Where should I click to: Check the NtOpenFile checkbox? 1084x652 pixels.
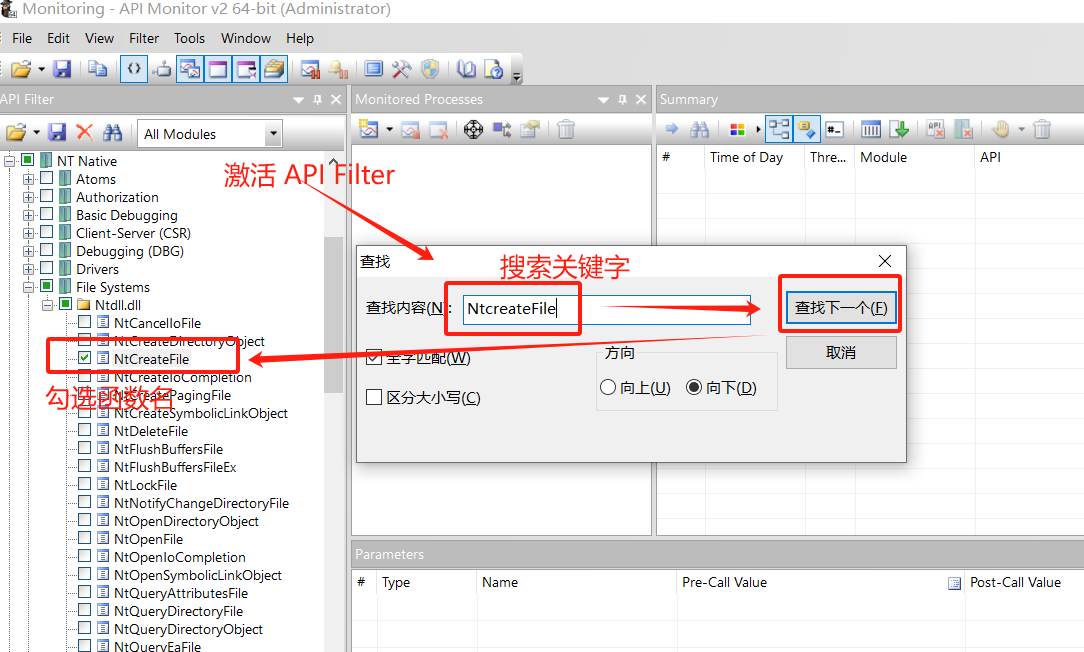point(84,537)
